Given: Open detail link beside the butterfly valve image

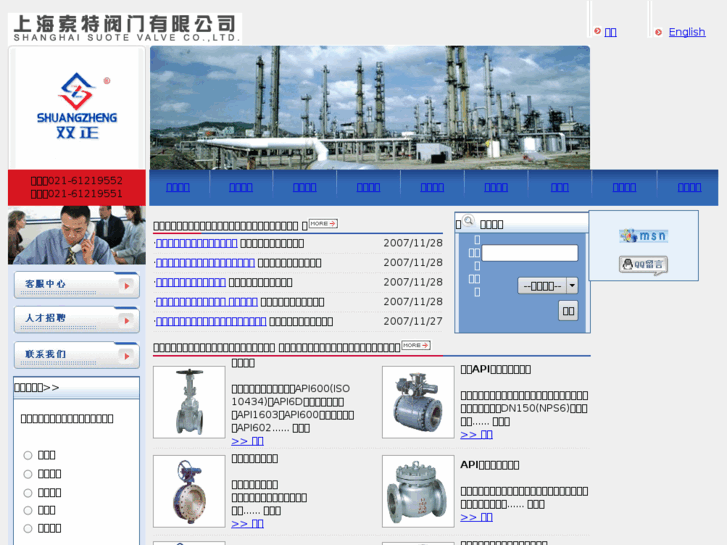Looking at the screenshot, I should tap(248, 524).
